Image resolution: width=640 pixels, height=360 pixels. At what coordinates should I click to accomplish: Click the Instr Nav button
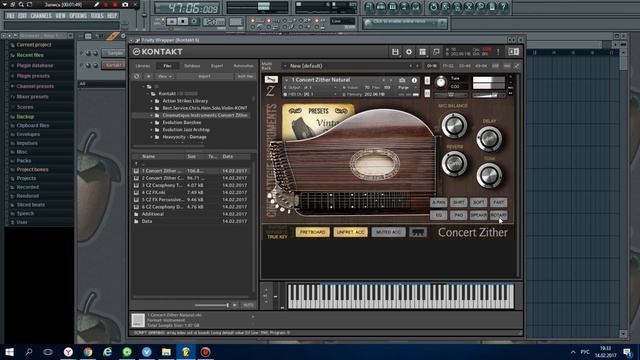tap(245, 76)
